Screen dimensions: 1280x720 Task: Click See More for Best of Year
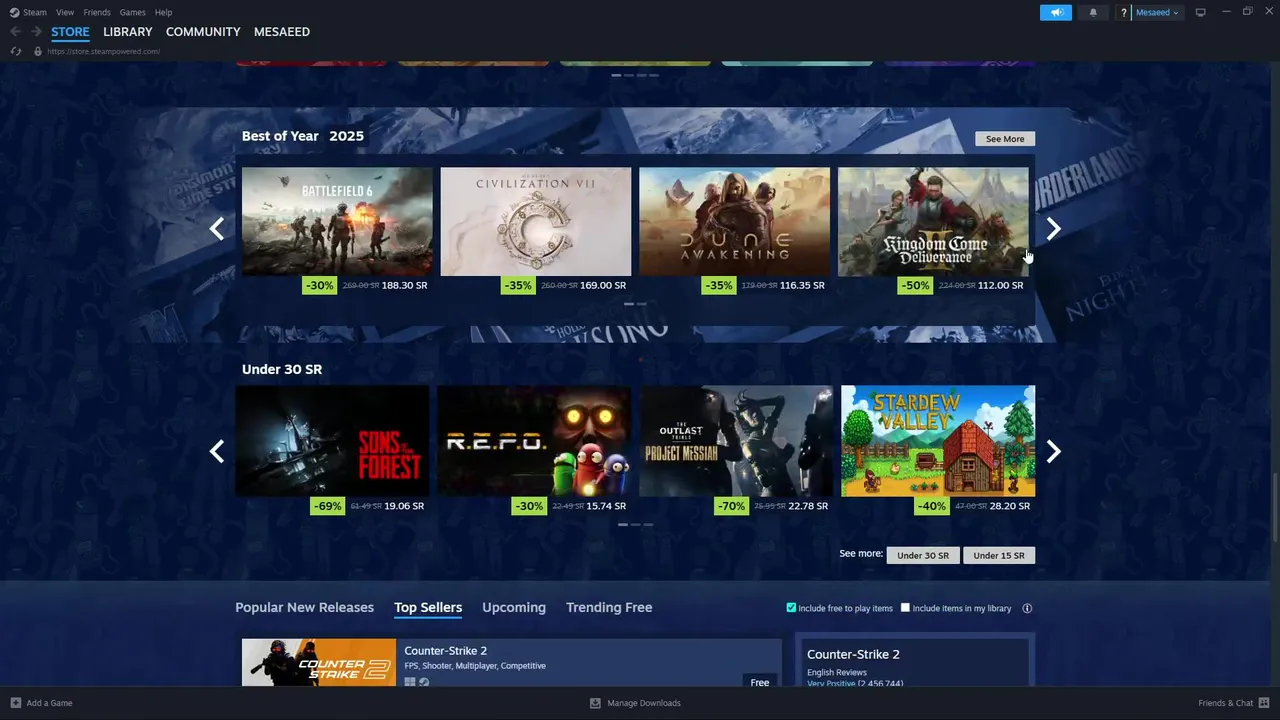1005,139
